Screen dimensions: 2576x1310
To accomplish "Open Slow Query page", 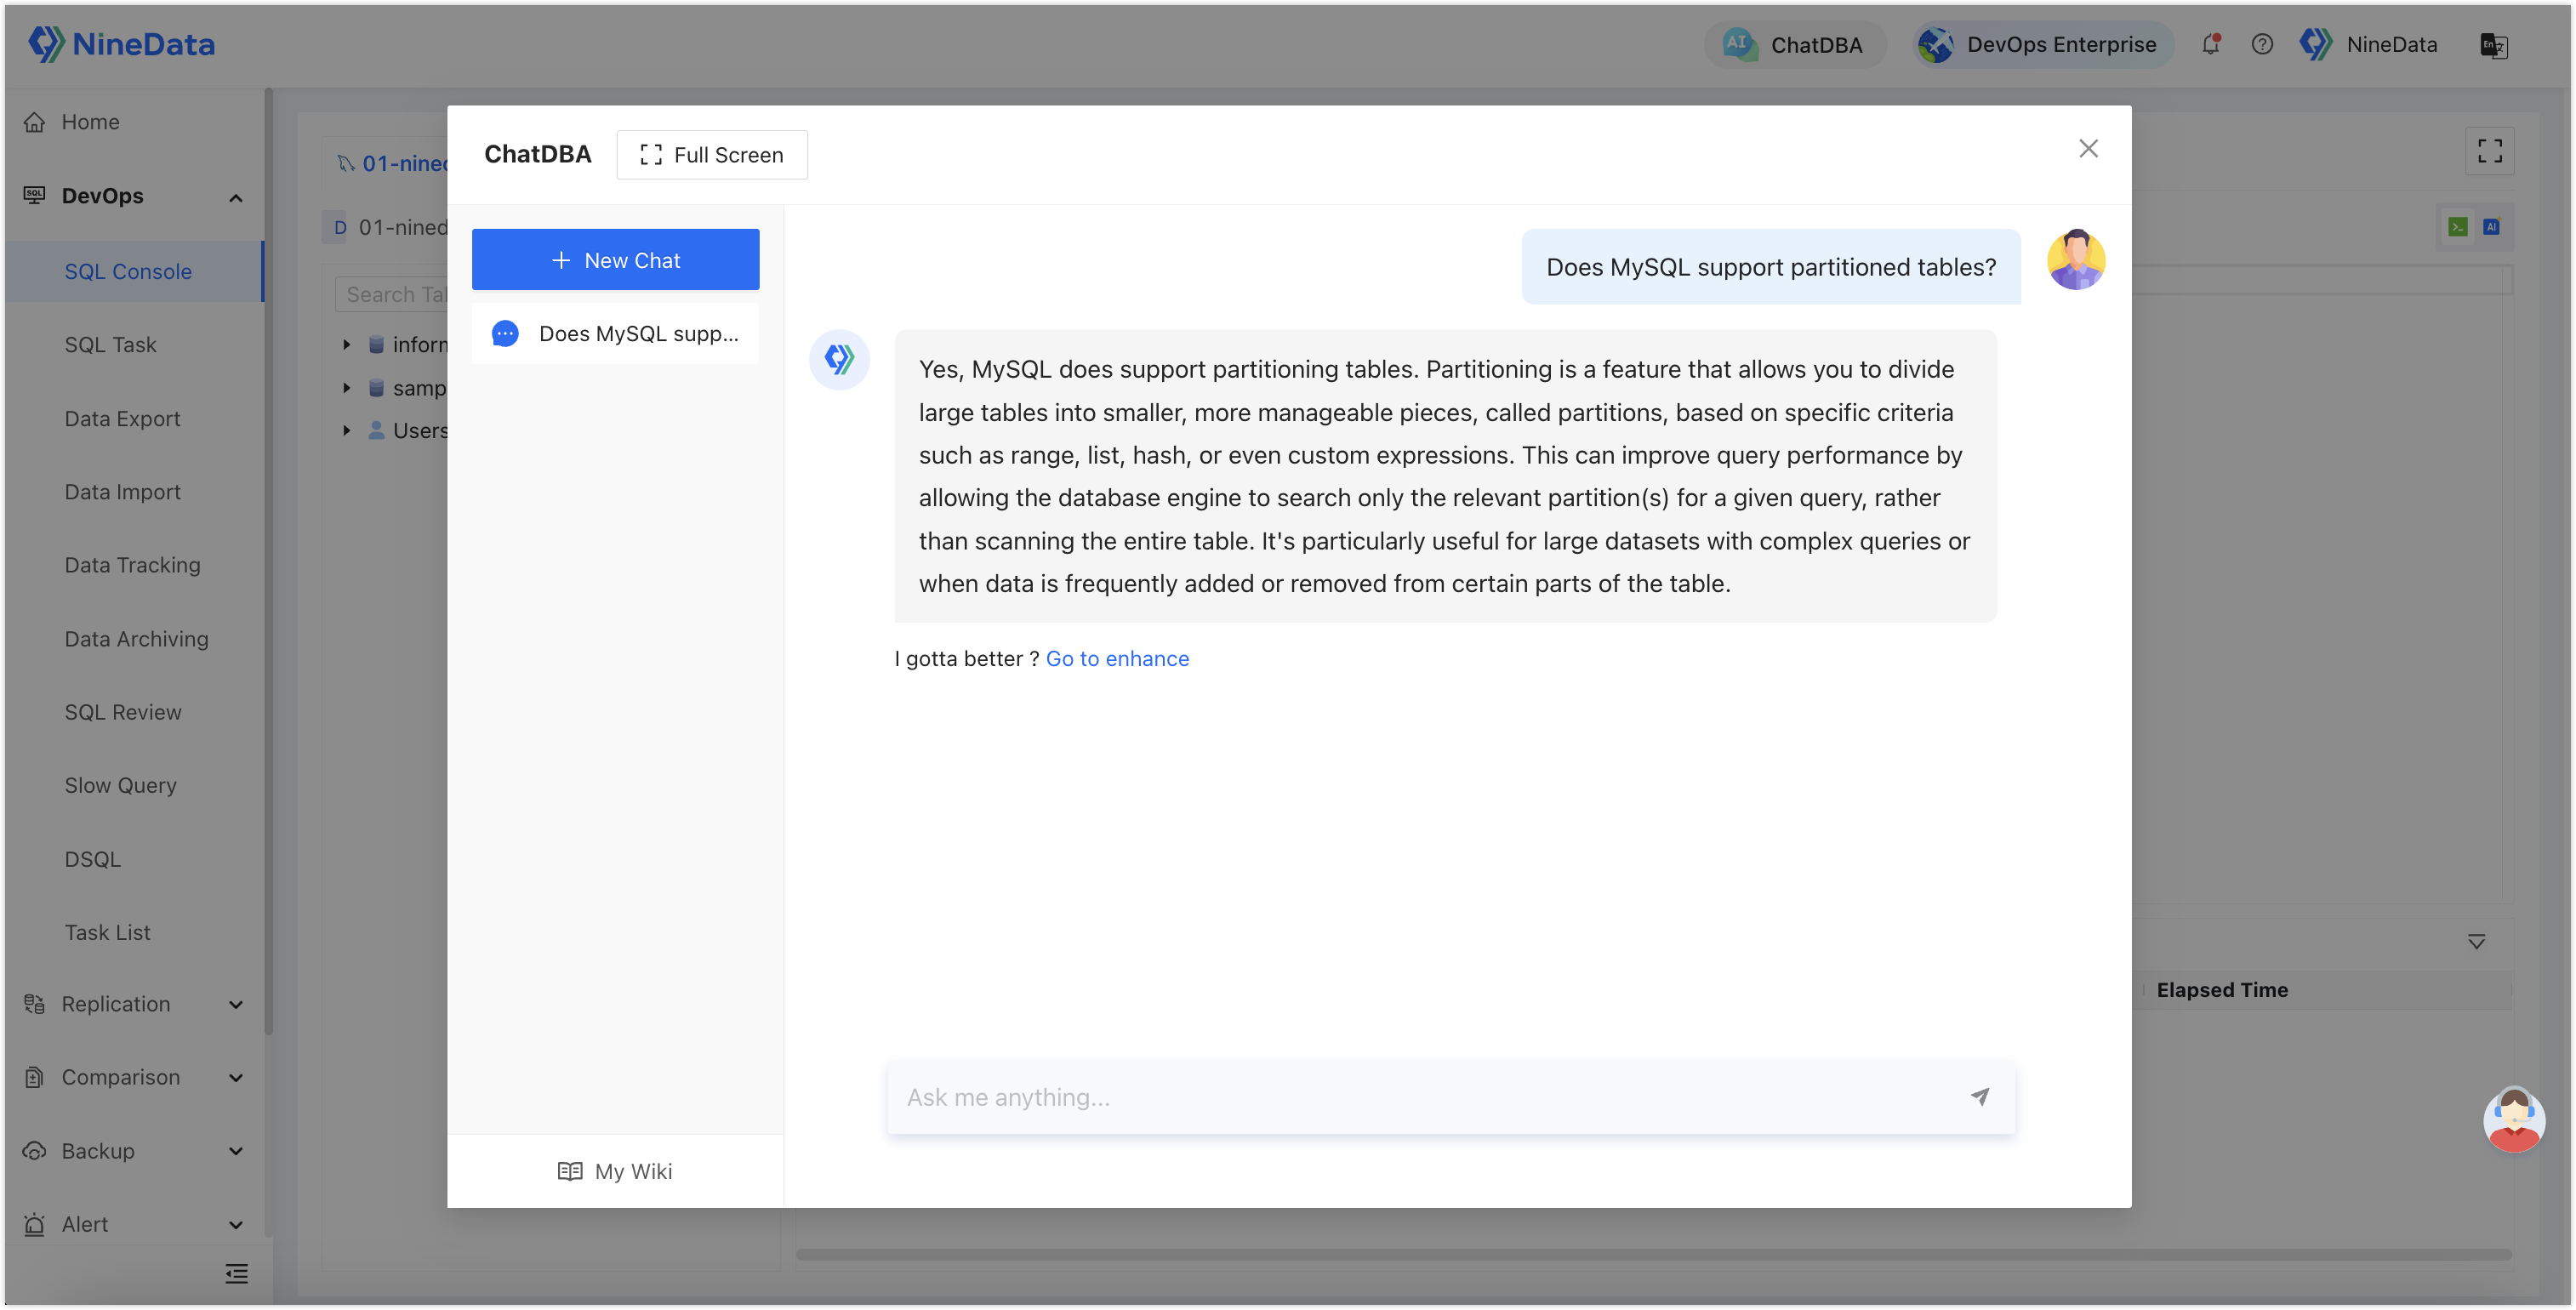I will coord(120,785).
